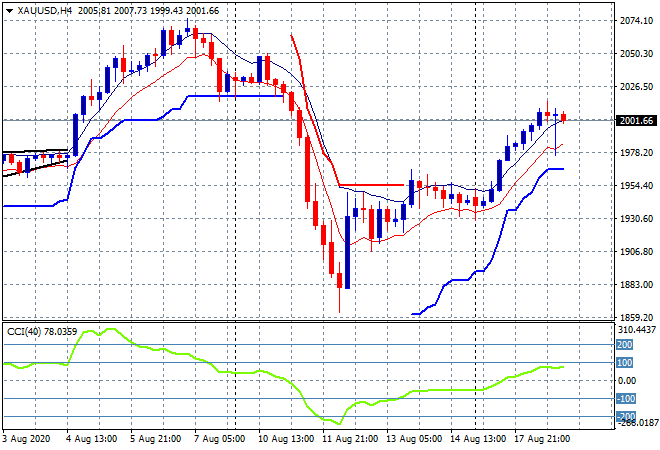The width and height of the screenshot is (660, 450).
Task: Click the CCI(40) 78.0359 indicator label
Action: coord(42,332)
